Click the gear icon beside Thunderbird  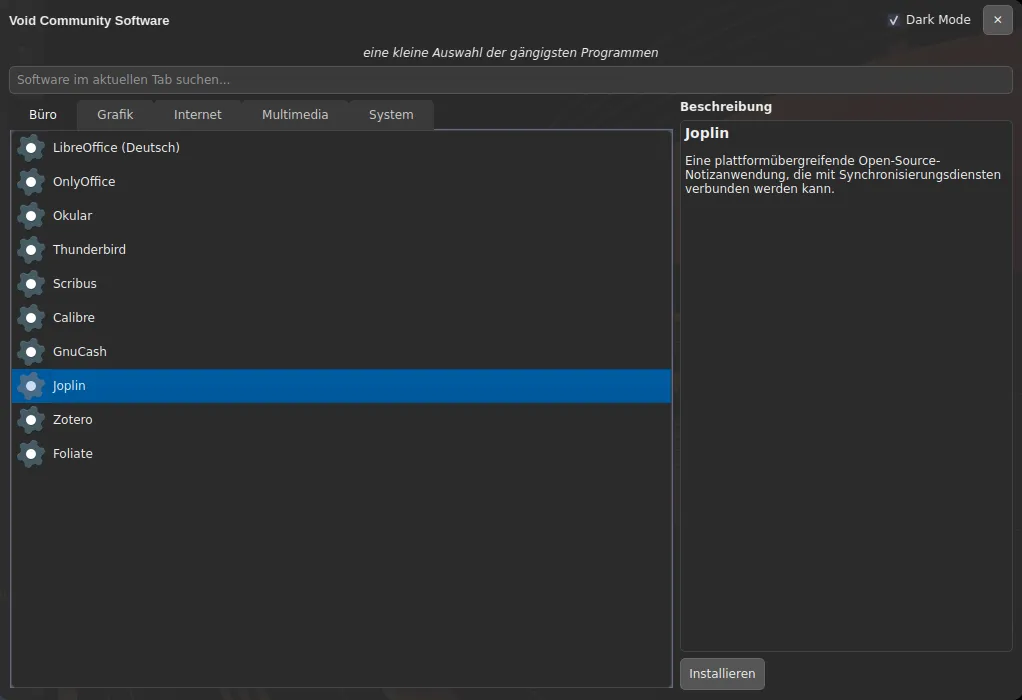click(x=31, y=250)
